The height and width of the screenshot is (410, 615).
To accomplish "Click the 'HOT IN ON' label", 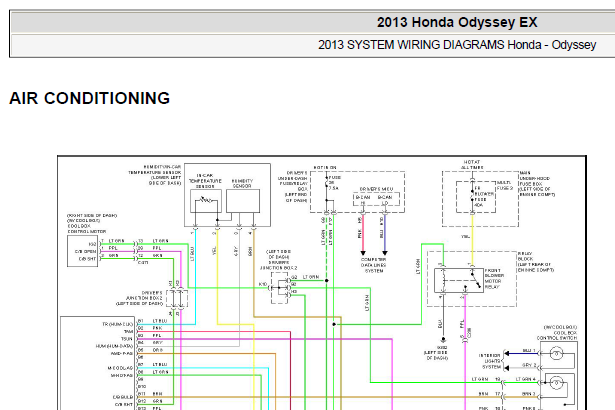I will [325, 168].
